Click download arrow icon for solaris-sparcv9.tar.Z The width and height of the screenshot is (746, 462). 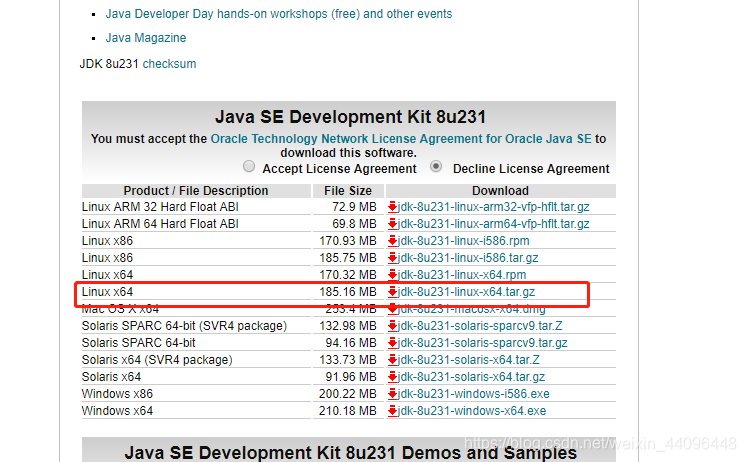[393, 326]
